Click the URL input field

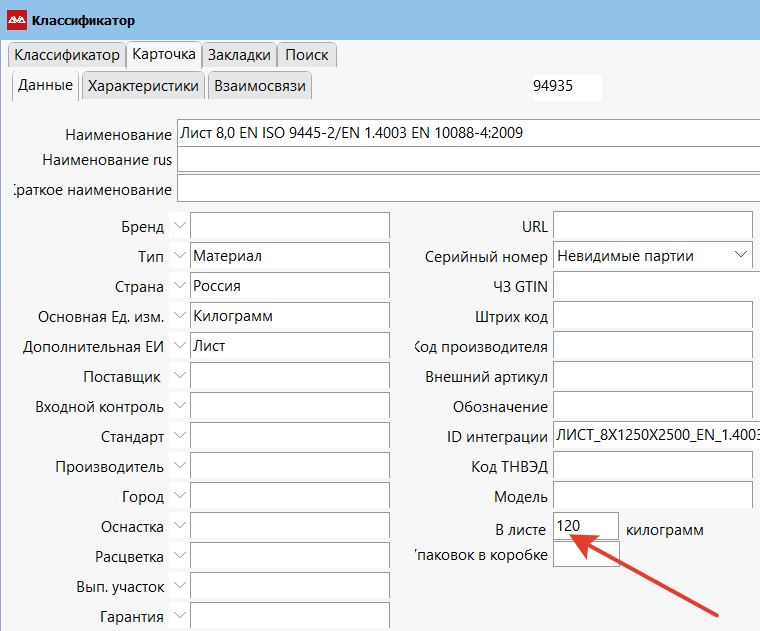[x=653, y=225]
